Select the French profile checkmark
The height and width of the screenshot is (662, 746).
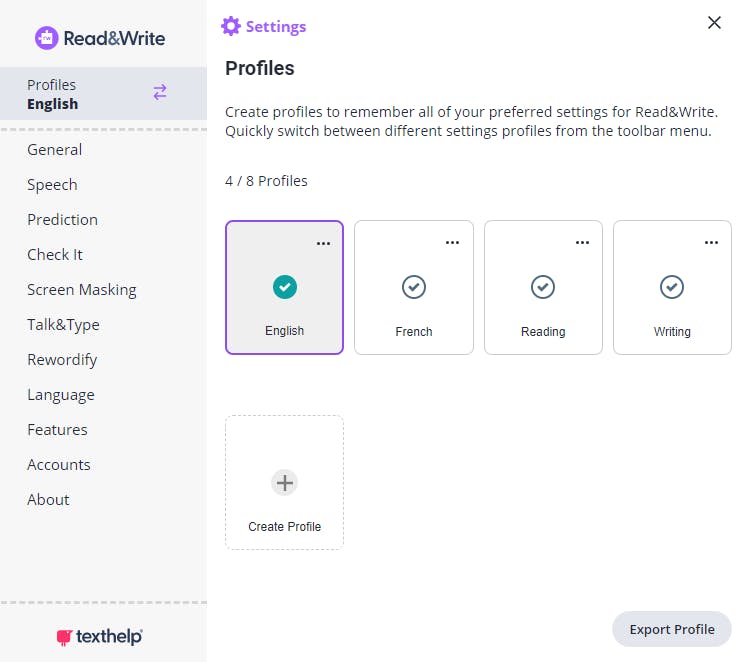[413, 287]
